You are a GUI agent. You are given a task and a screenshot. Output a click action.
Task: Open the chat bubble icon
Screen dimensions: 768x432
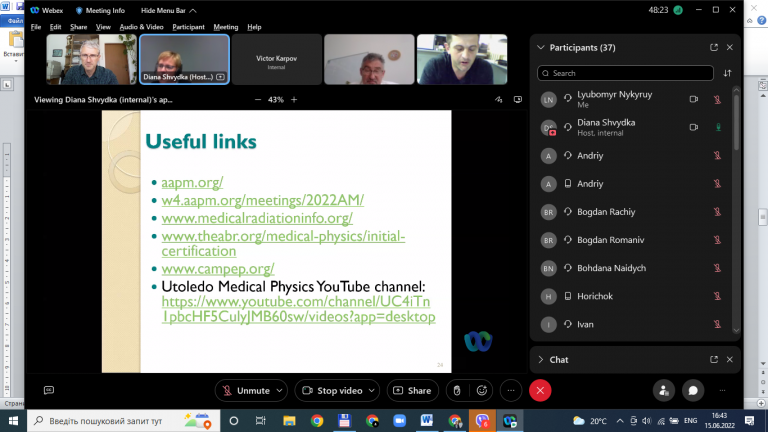pyautogui.click(x=693, y=390)
